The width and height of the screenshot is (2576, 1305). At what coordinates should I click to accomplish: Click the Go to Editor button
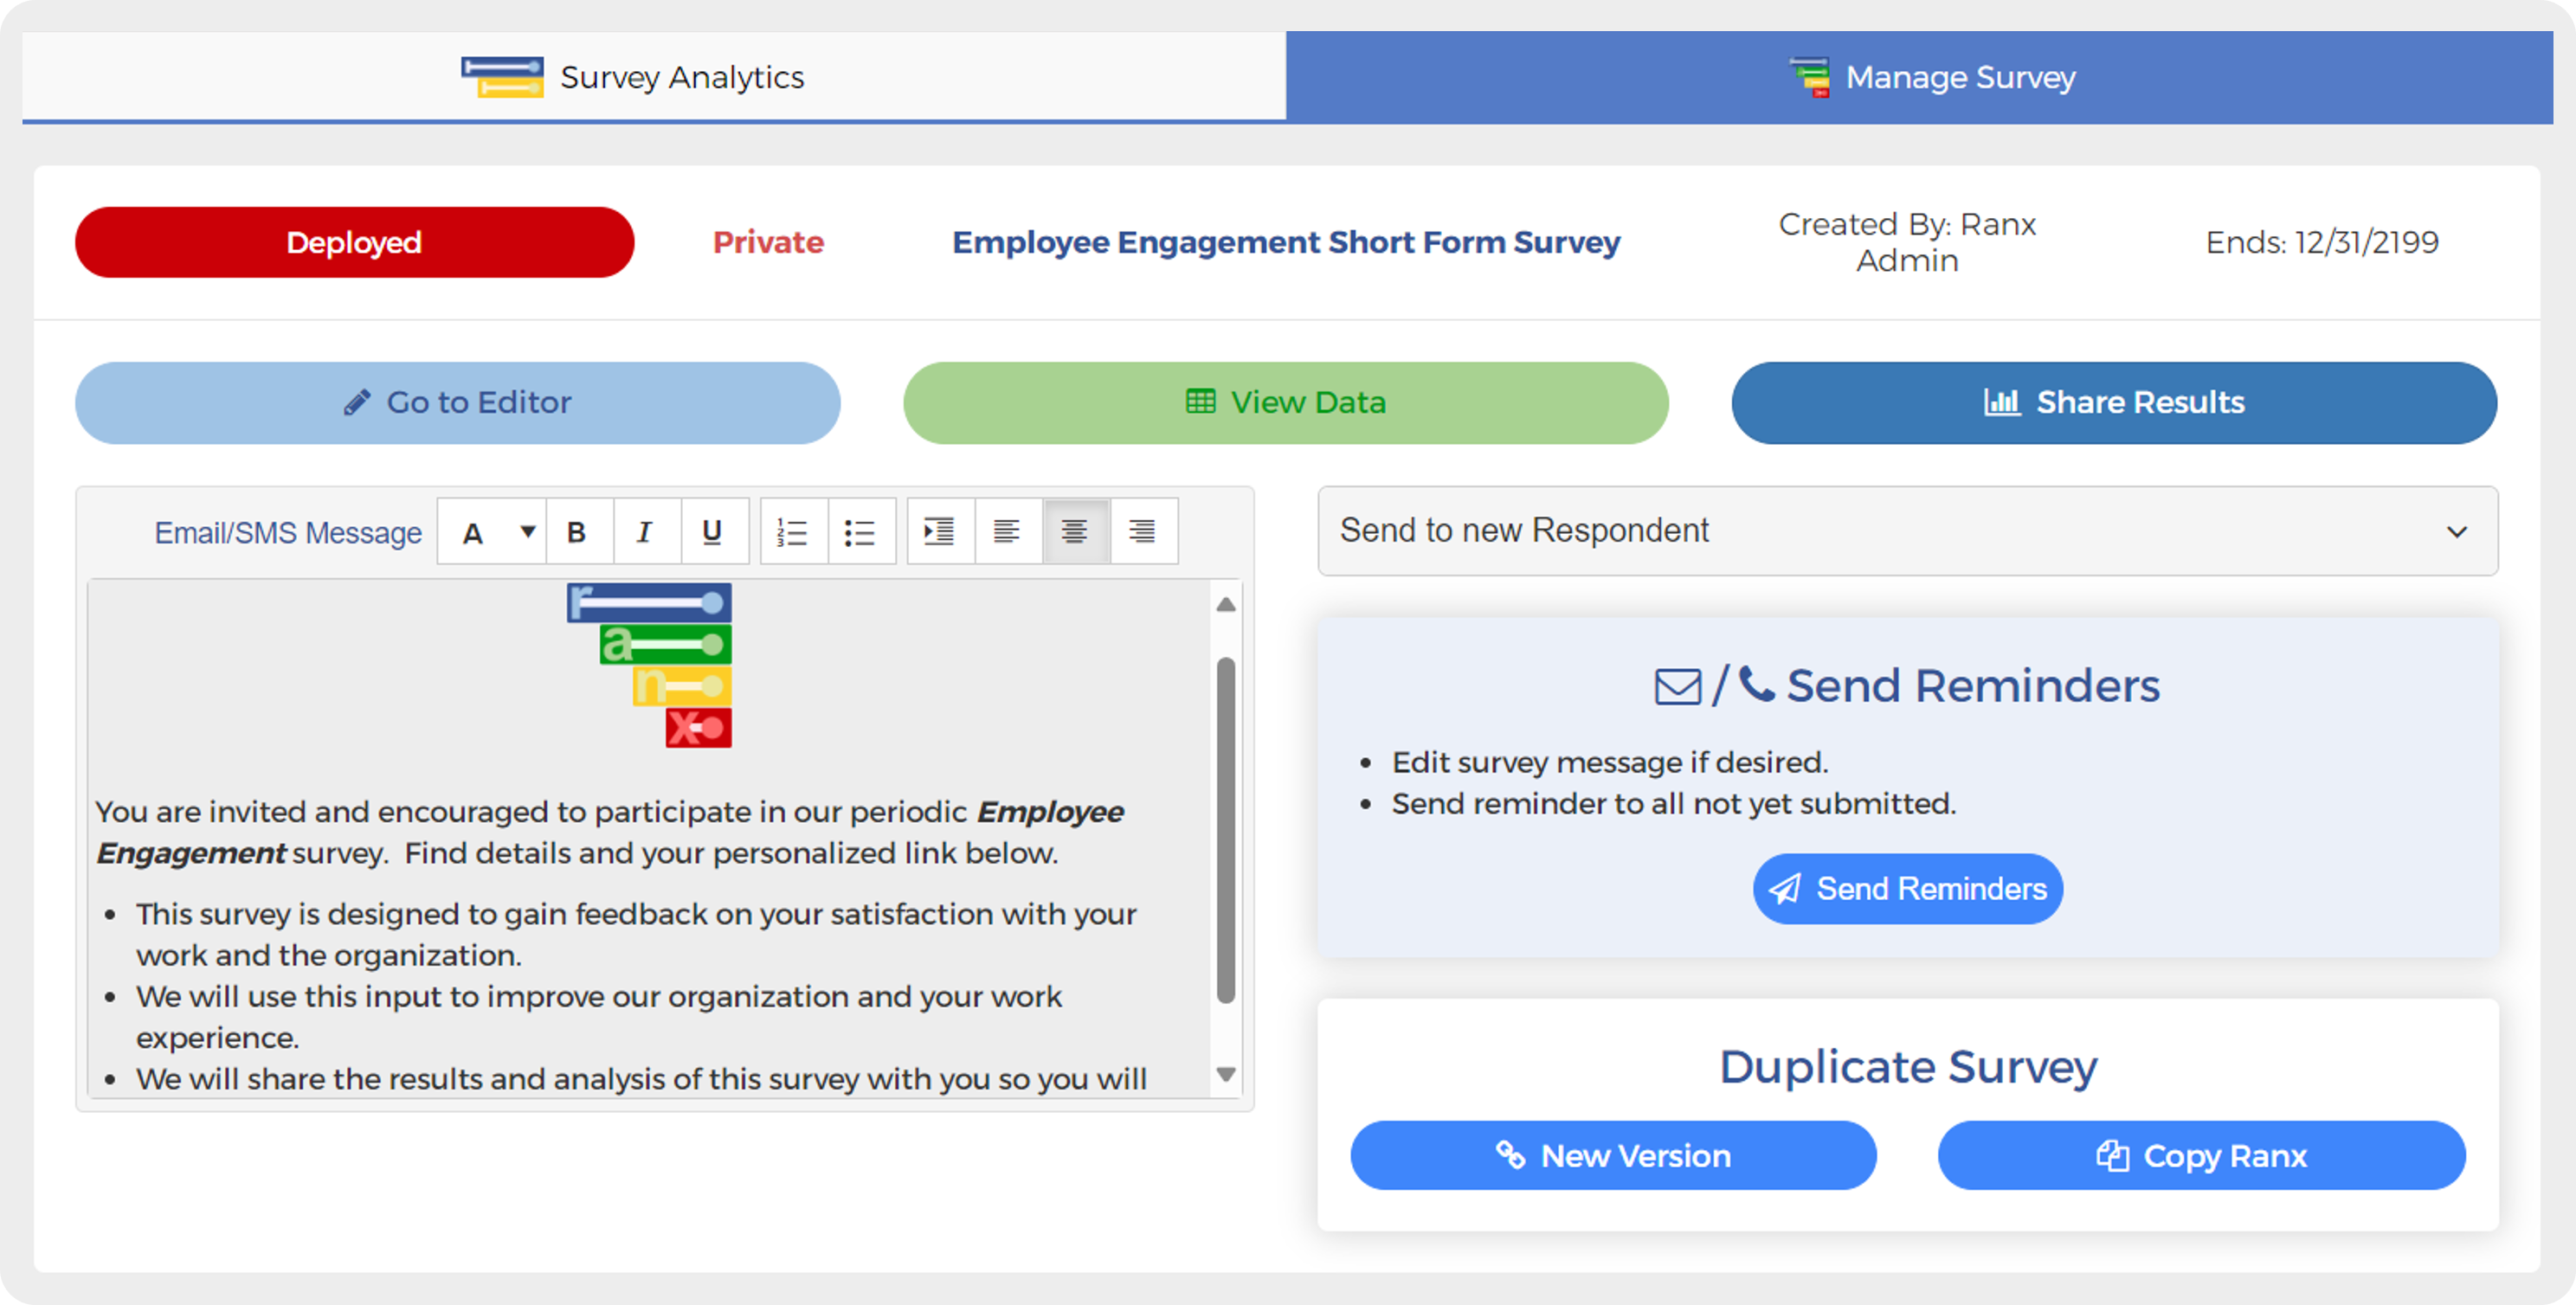coord(458,403)
